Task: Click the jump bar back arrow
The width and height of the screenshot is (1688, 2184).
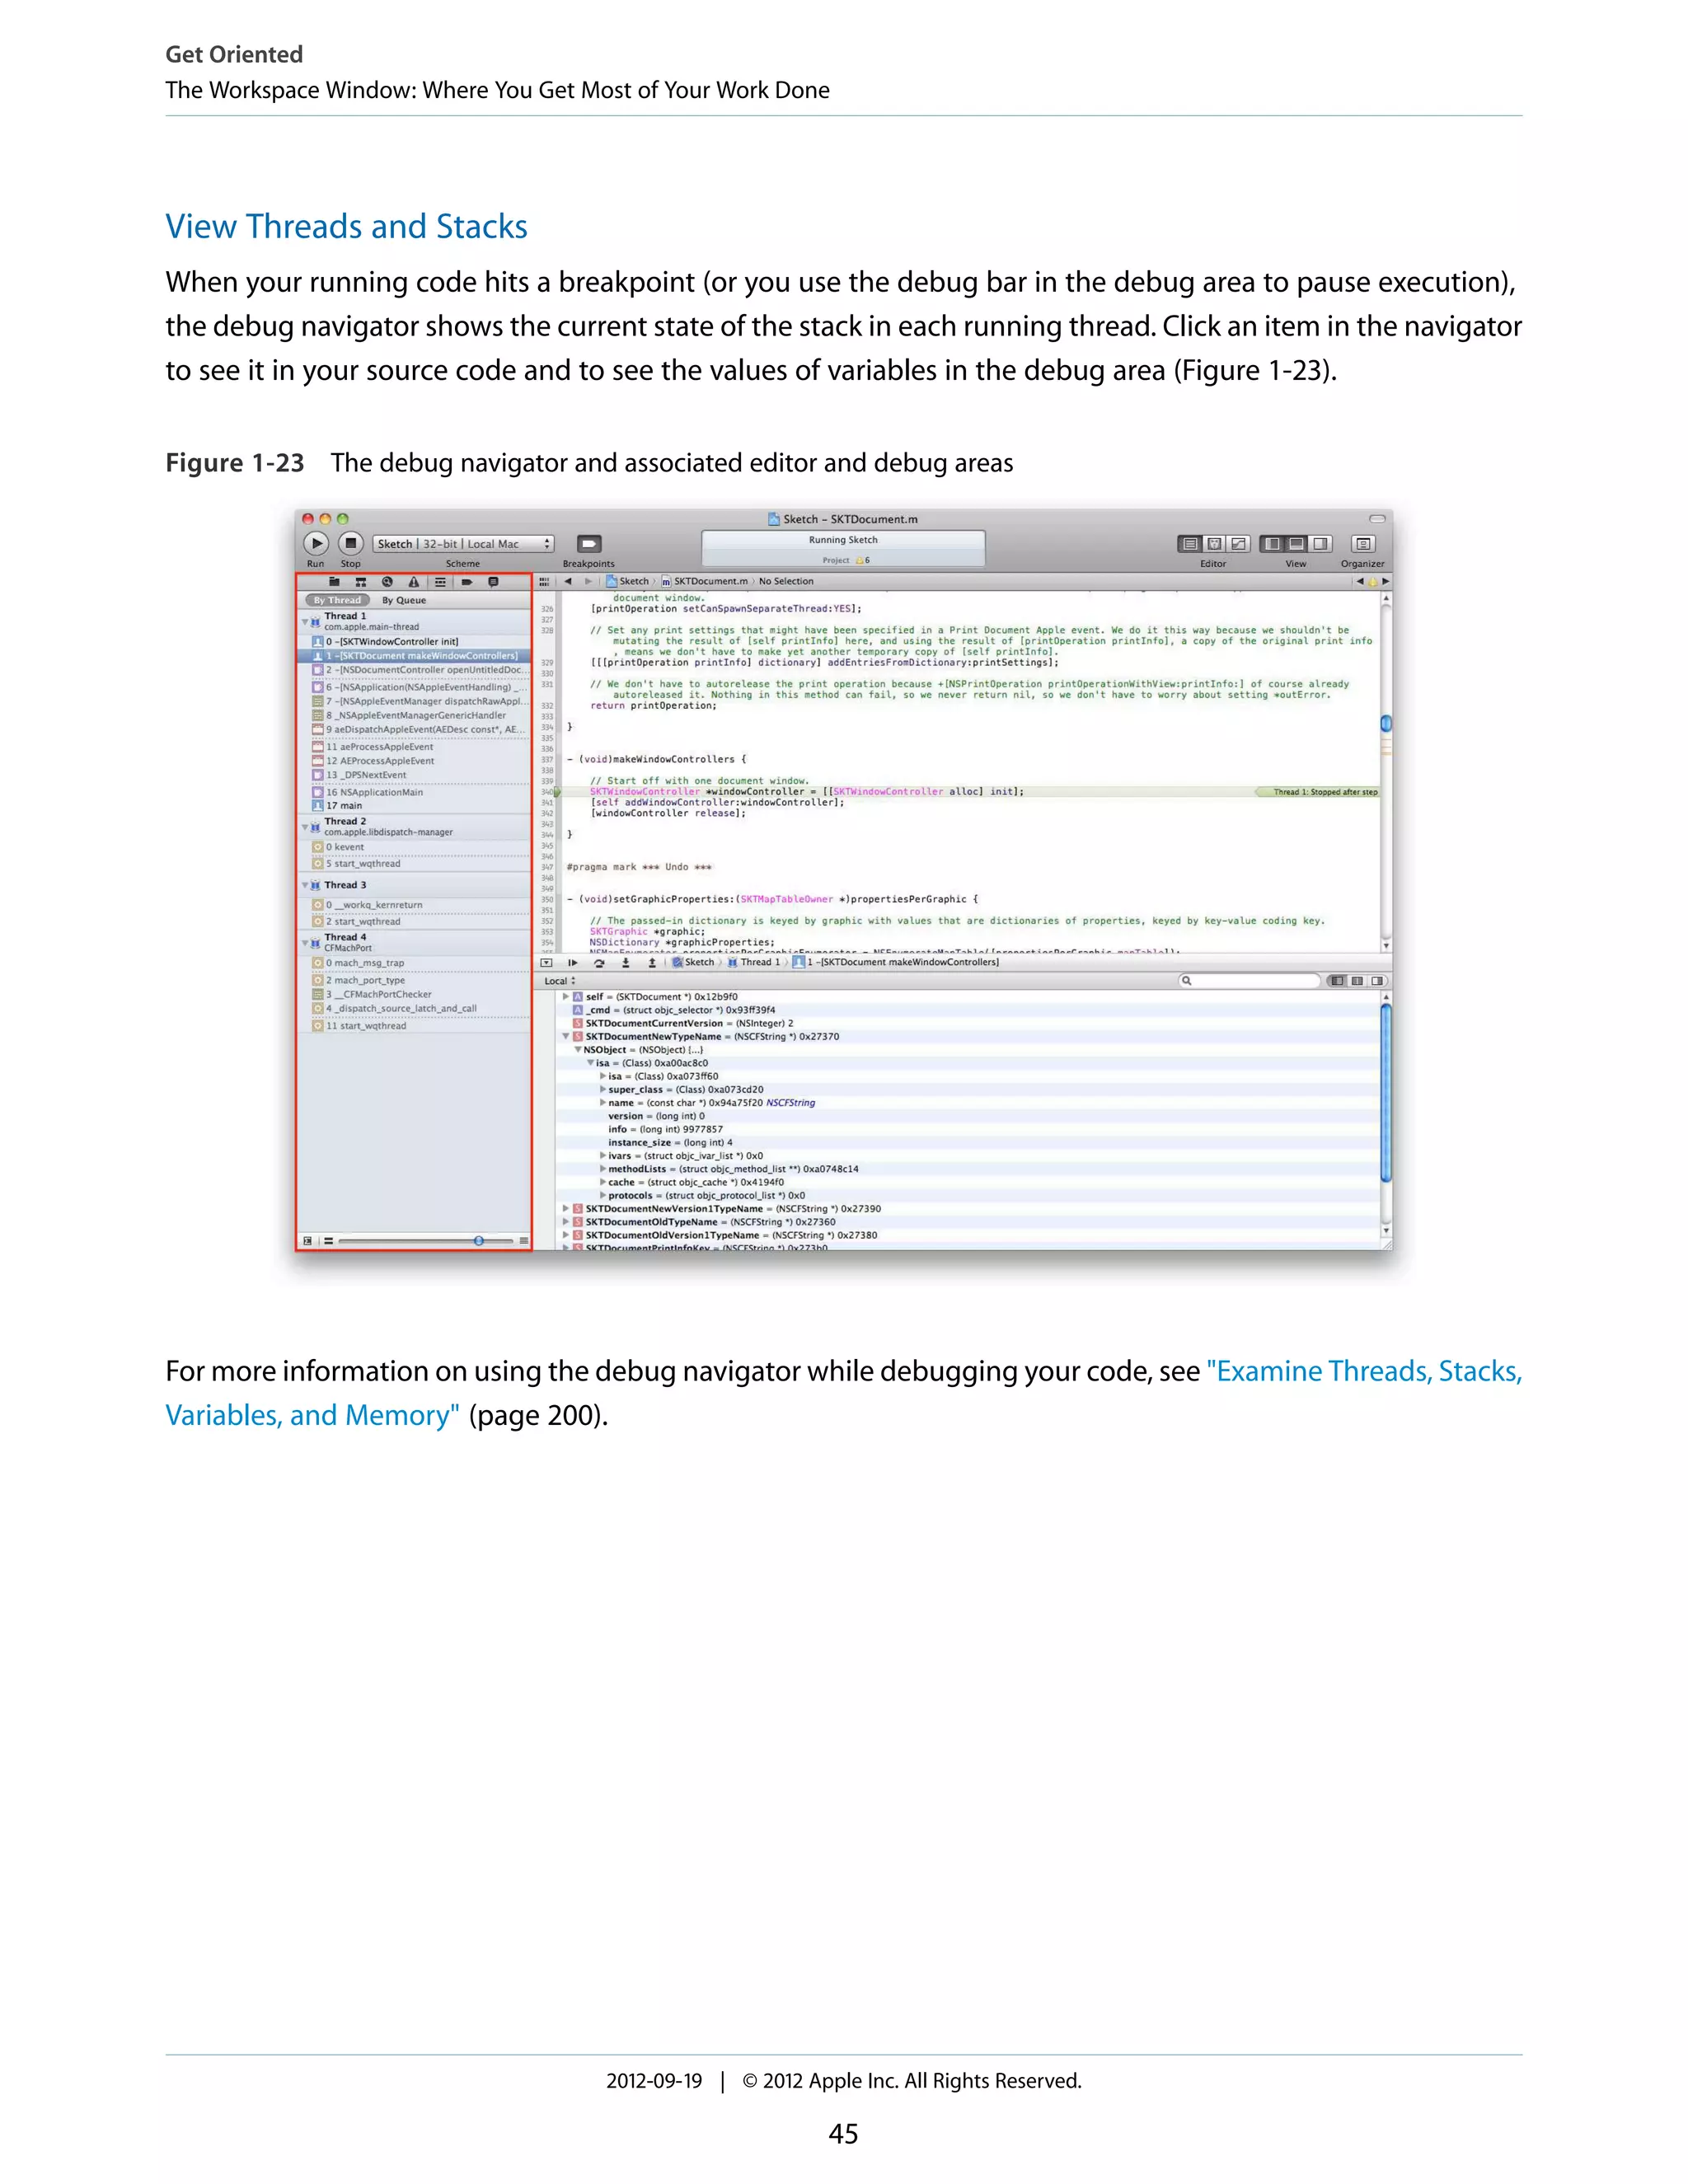Action: coord(568,581)
